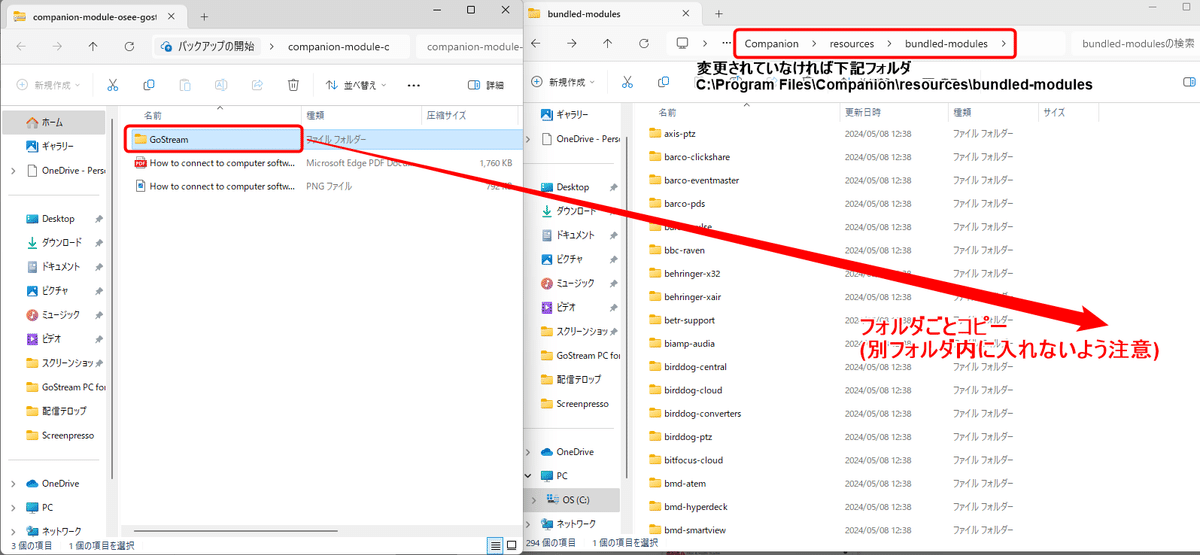Collapse PC node in bundled-modules sidebar
The height and width of the screenshot is (555, 1200).
530,476
